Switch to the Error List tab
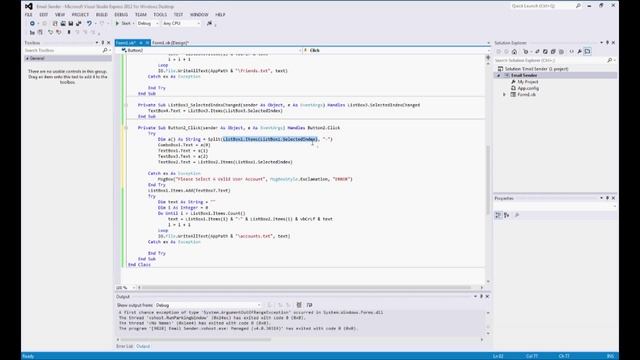Image resolution: width=640 pixels, height=360 pixels. pyautogui.click(x=124, y=346)
